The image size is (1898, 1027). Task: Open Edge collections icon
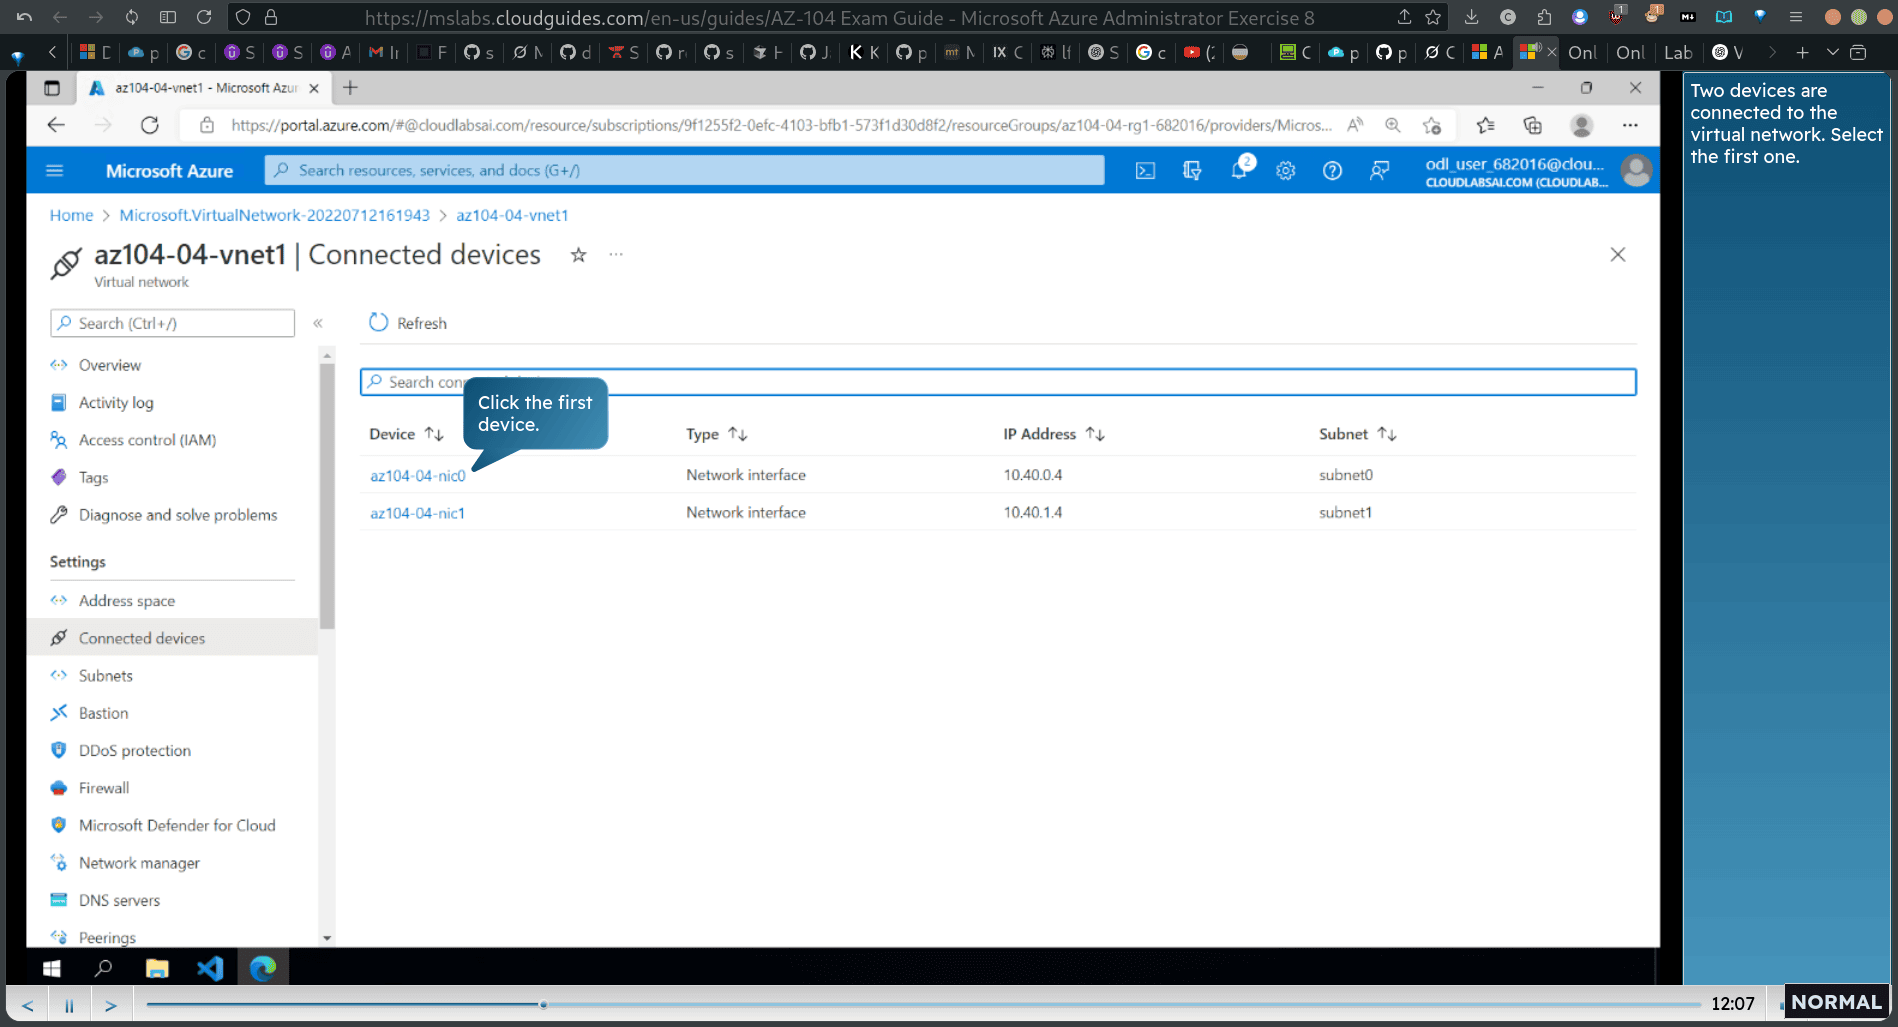1533,125
